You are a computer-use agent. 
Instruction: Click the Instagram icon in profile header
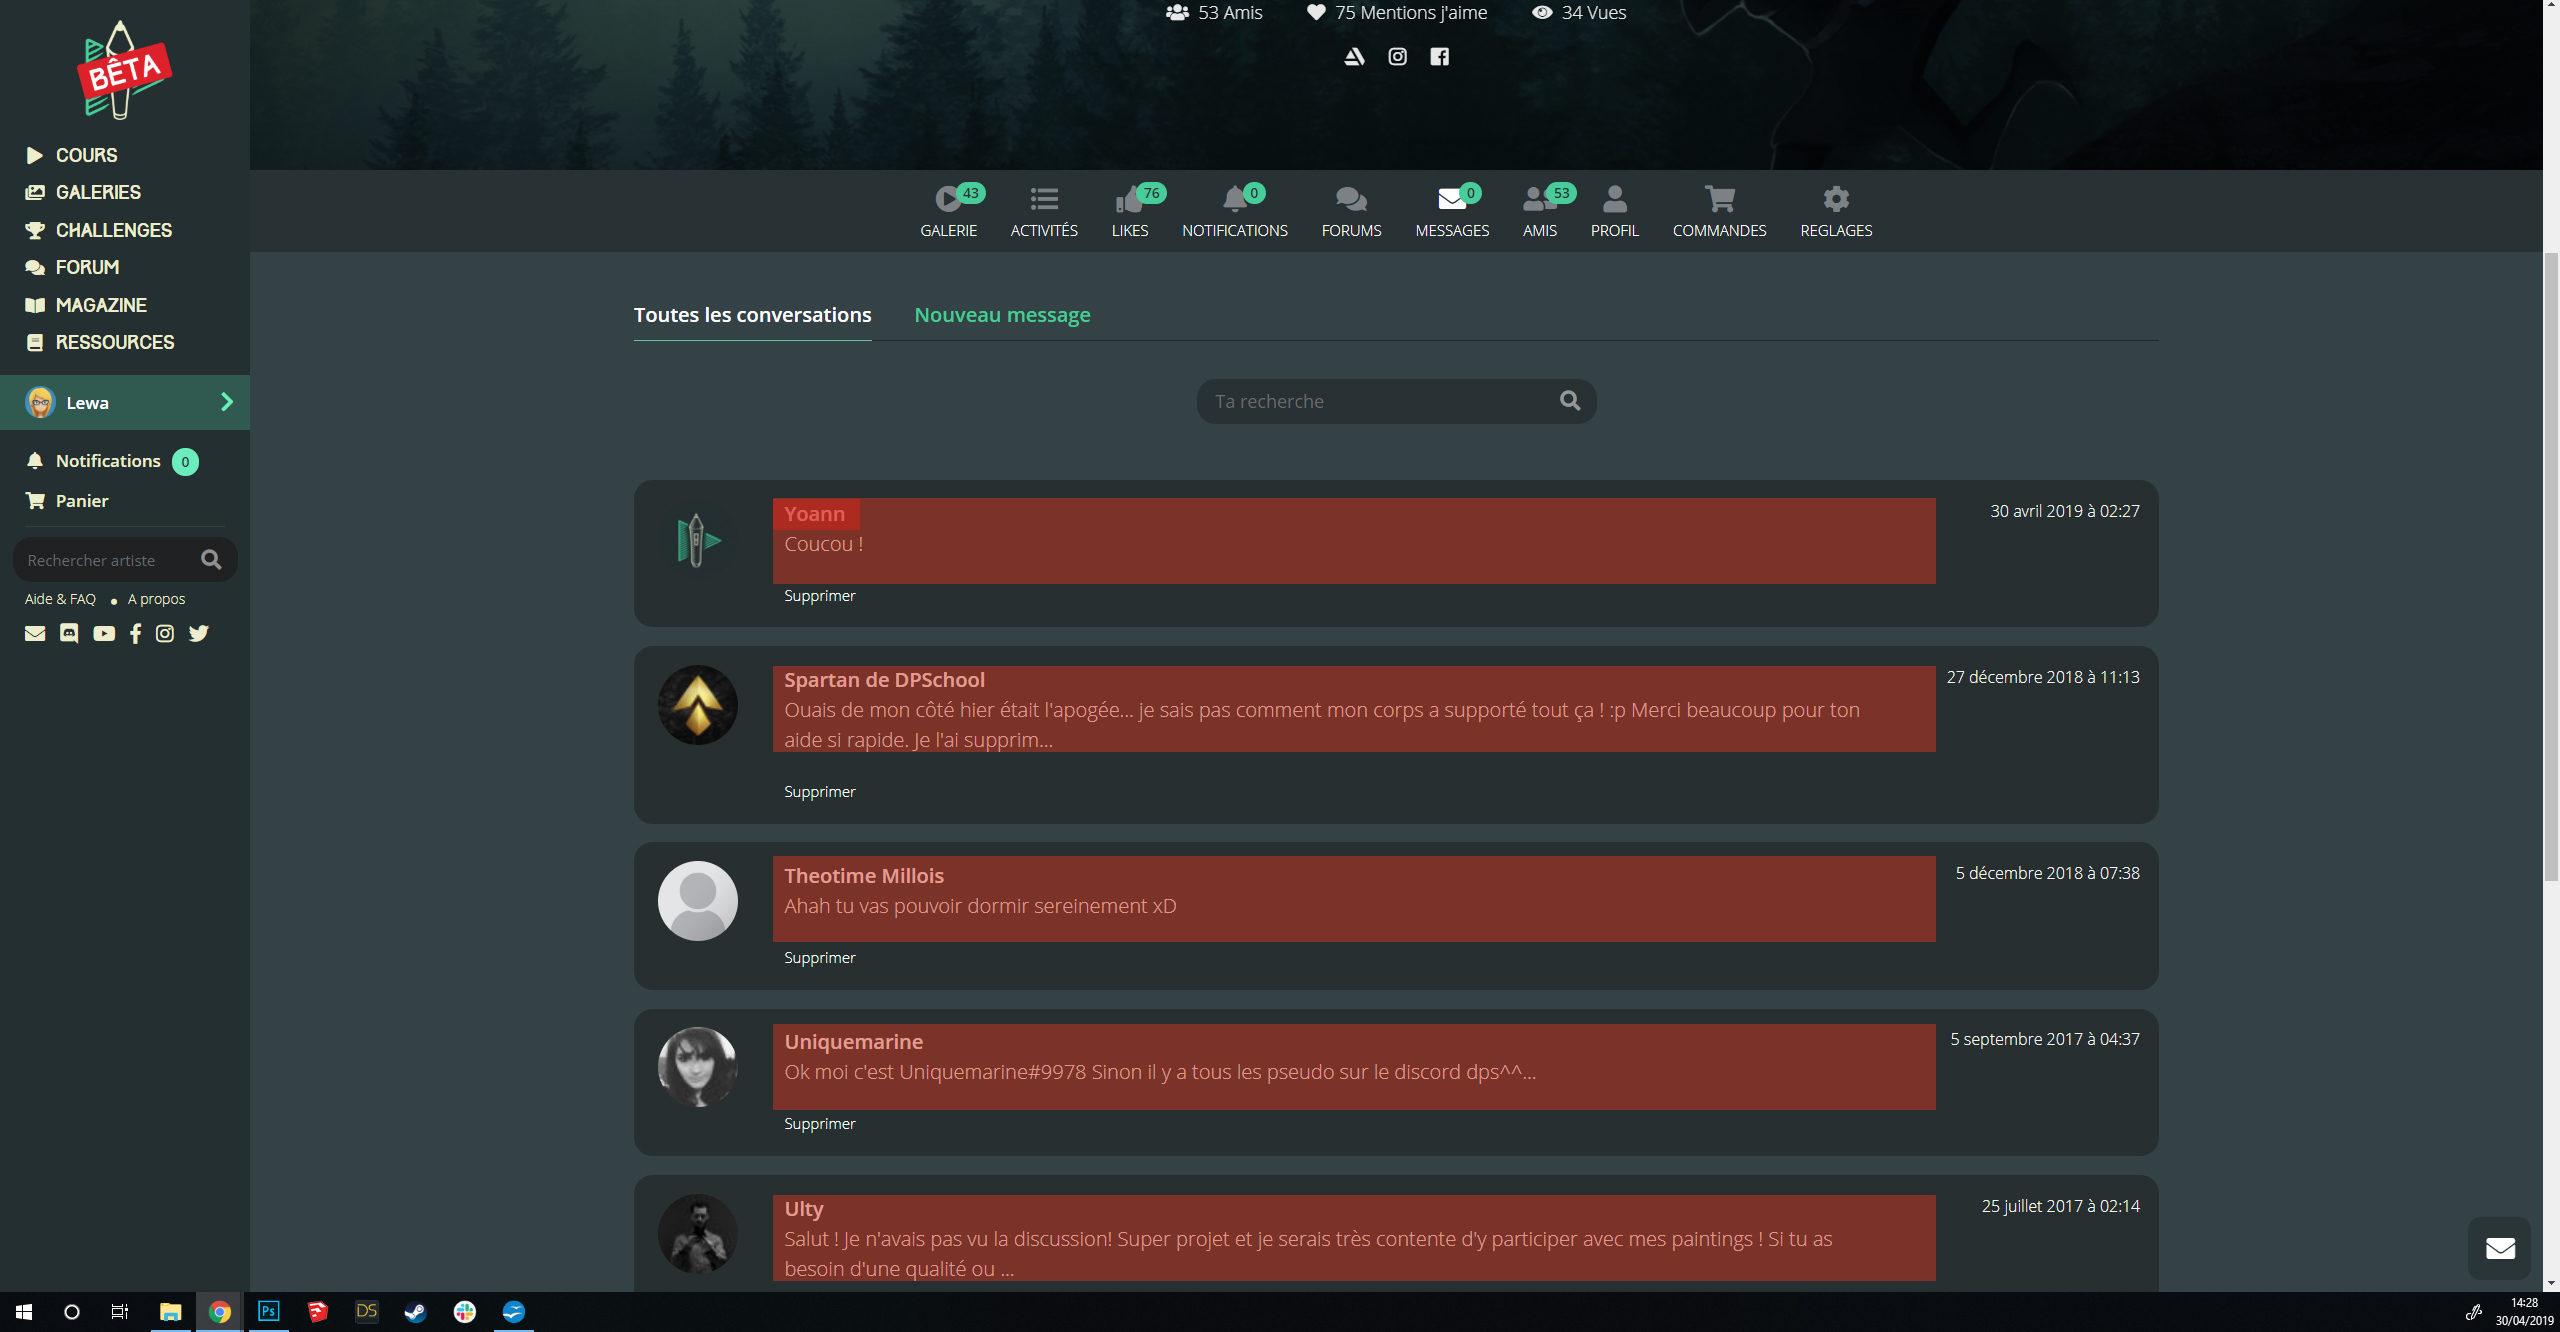pos(1397,57)
